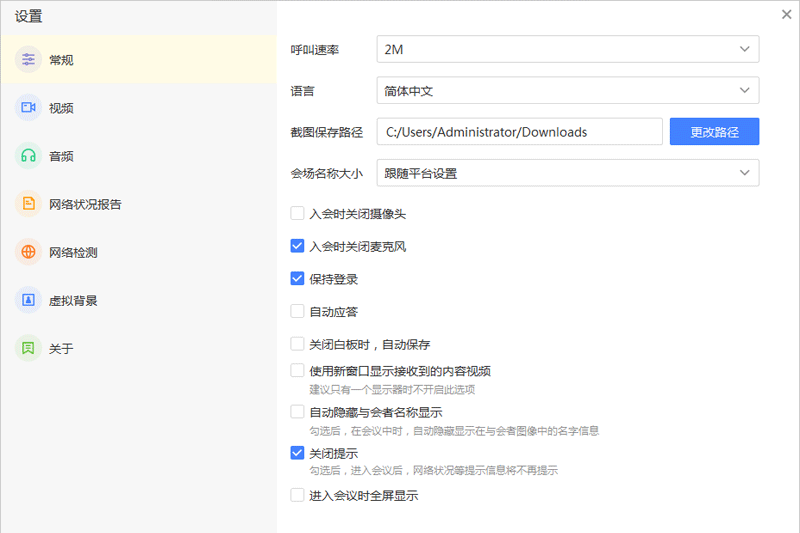
Task: Click the 视频 camera icon
Action: click(x=28, y=108)
